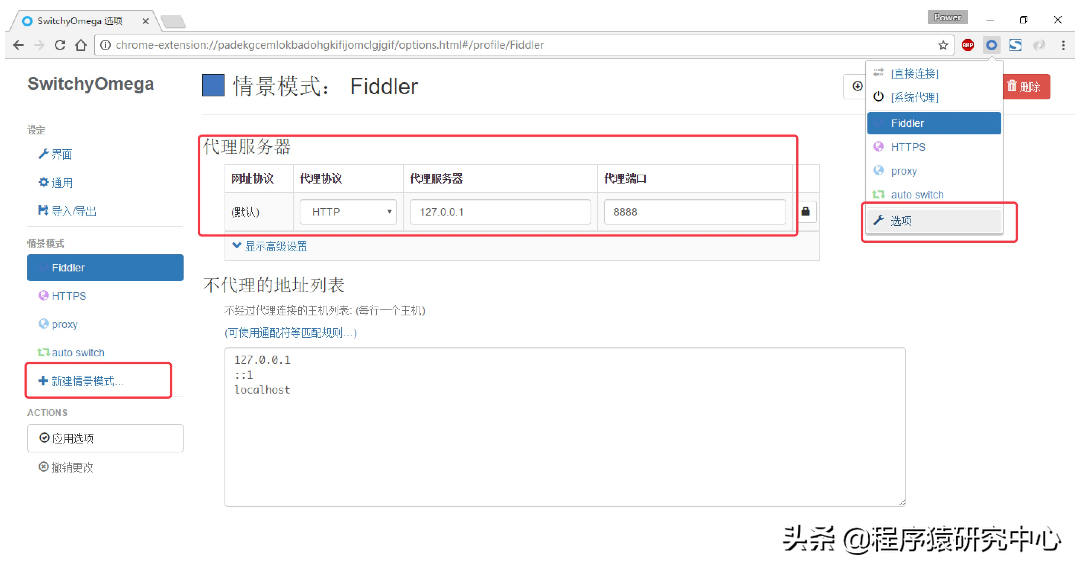Click the proxy server field 127.0.0.1
The width and height of the screenshot is (1079, 570).
[500, 212]
